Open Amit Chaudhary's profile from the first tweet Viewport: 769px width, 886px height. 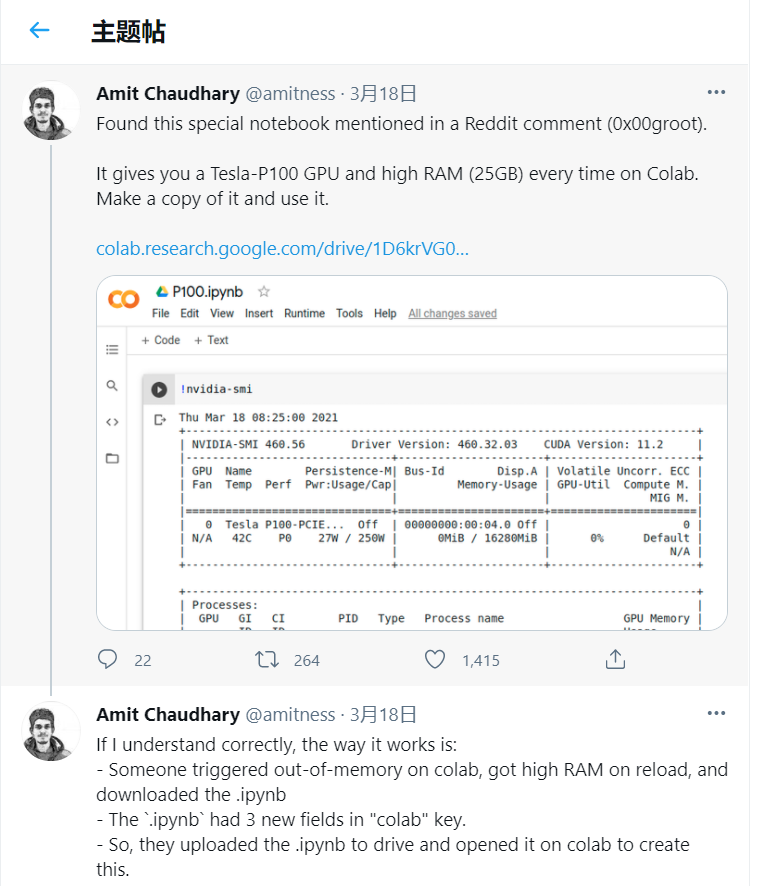(x=168, y=94)
